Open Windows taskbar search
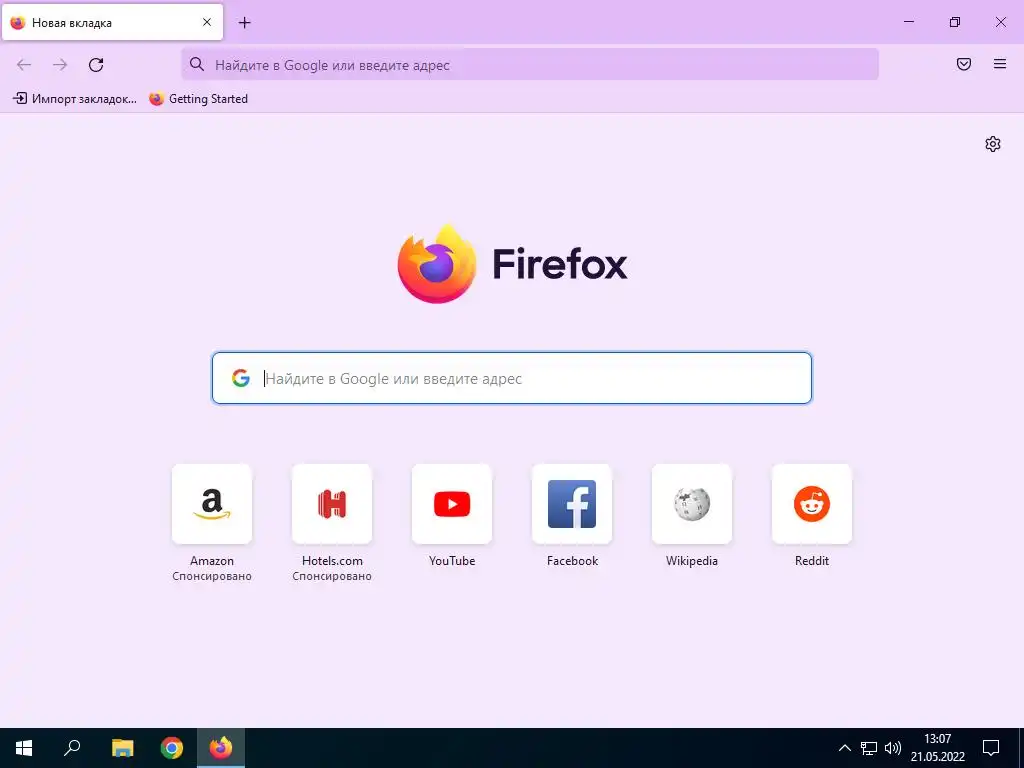Image resolution: width=1024 pixels, height=768 pixels. 72,748
